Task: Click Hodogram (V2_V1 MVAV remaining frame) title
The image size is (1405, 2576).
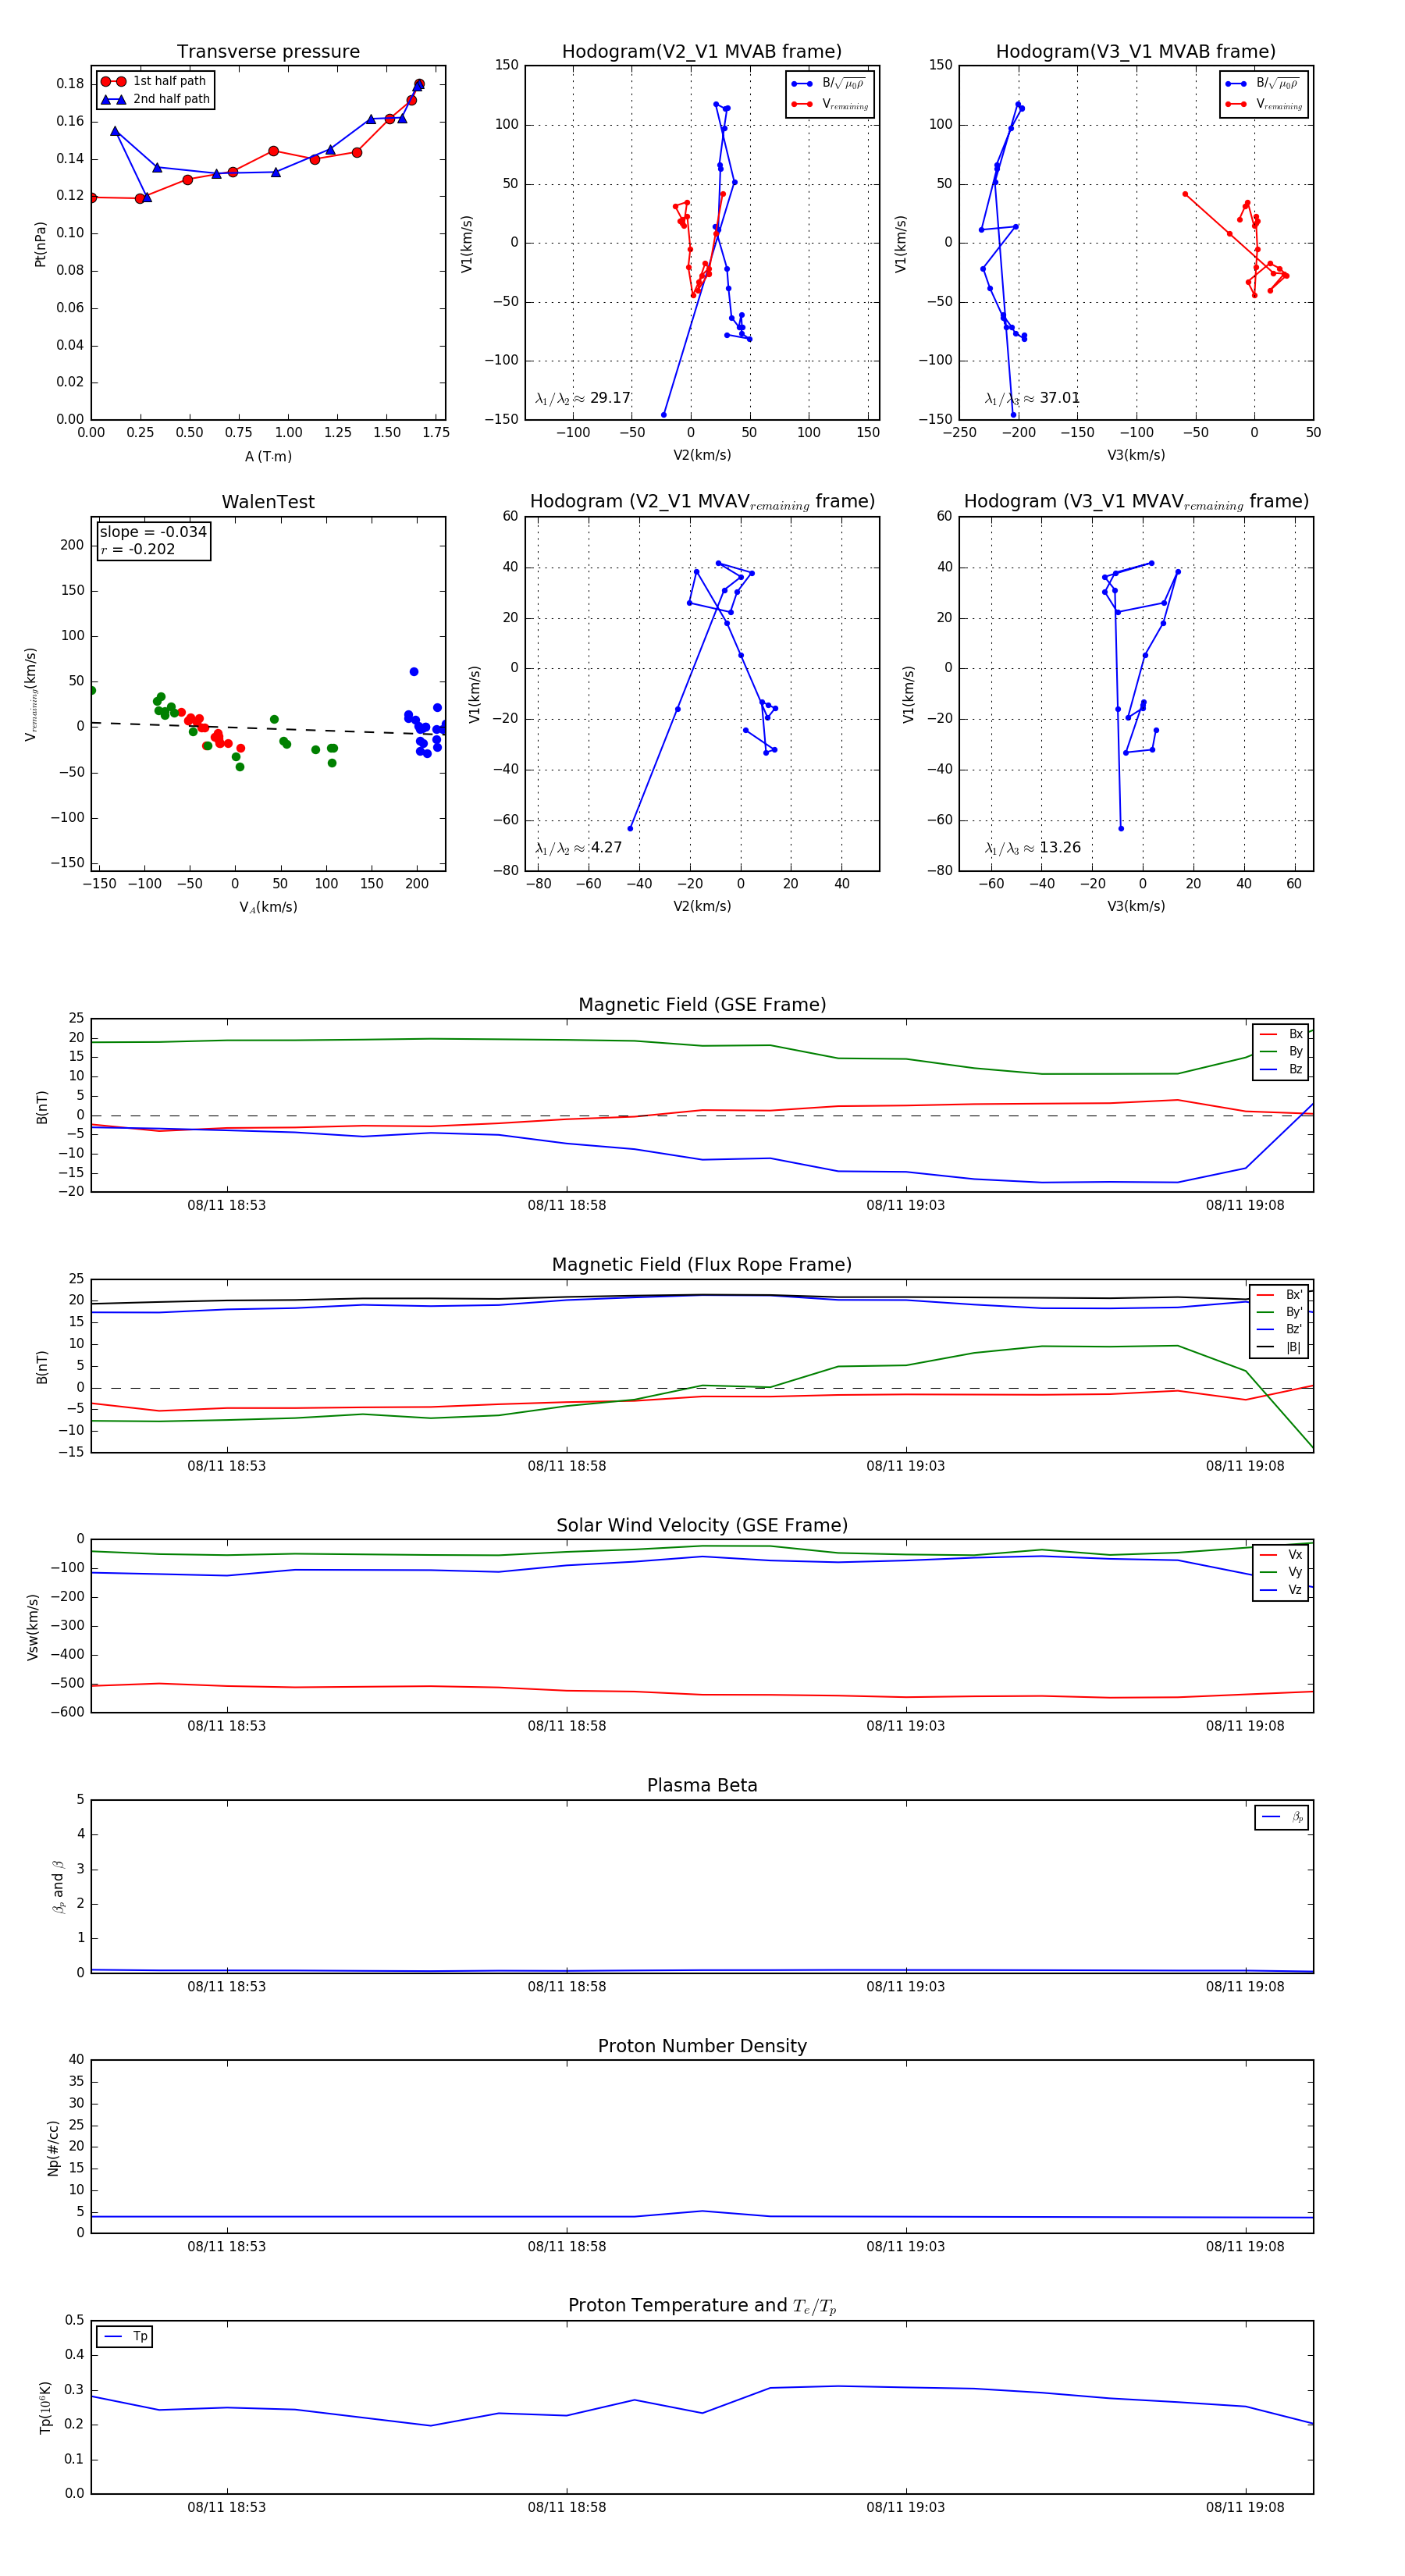Action: click(702, 502)
